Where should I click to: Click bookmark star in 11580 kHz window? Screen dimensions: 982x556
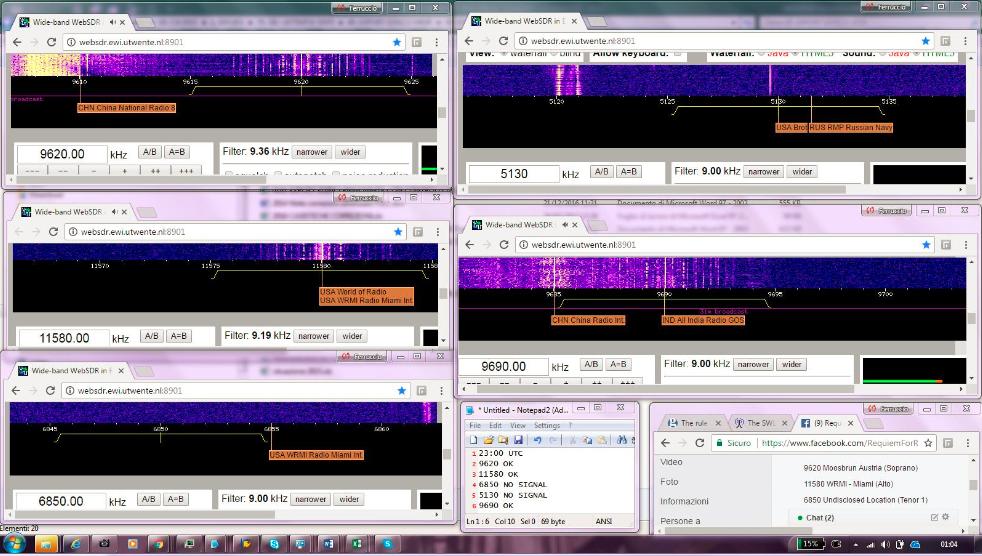(398, 232)
